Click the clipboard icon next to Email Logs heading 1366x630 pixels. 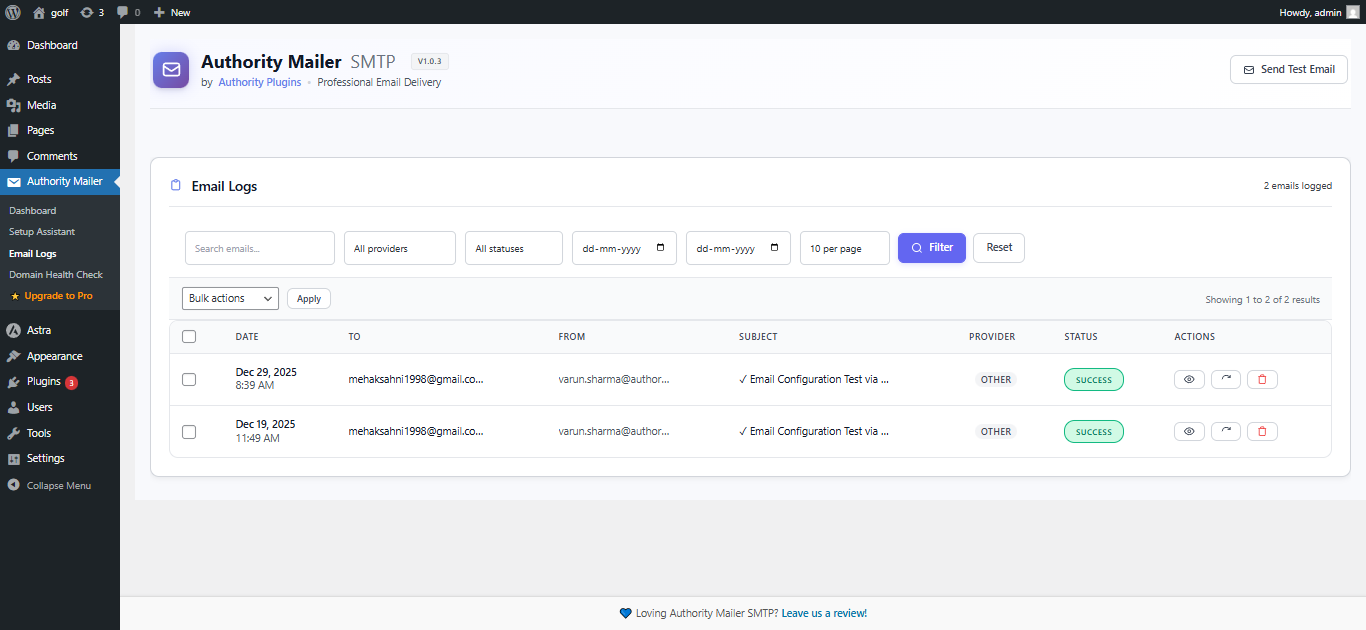(176, 185)
